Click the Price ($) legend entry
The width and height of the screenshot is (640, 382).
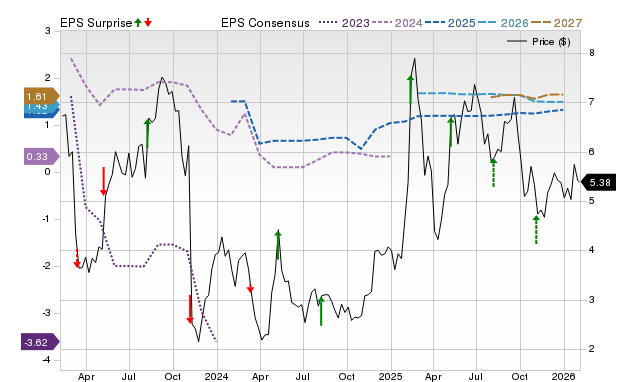pyautogui.click(x=539, y=42)
